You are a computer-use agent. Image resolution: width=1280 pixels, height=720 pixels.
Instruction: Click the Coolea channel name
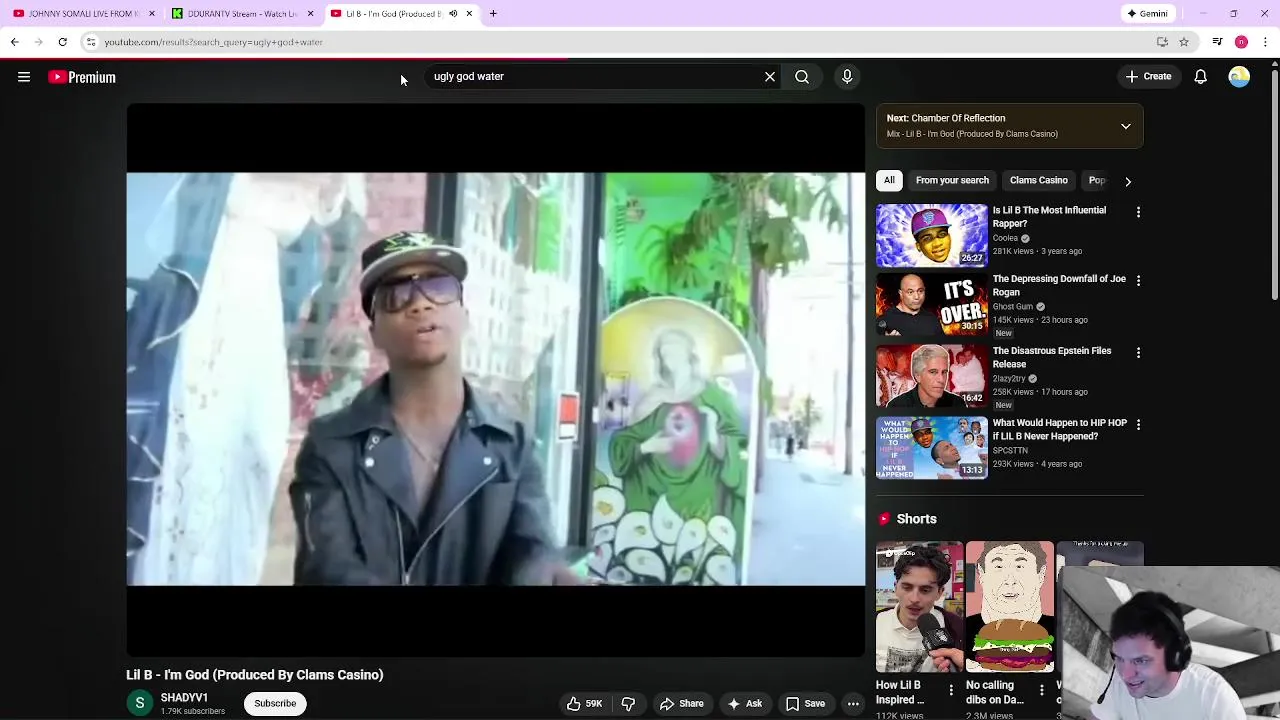pyautogui.click(x=1005, y=238)
